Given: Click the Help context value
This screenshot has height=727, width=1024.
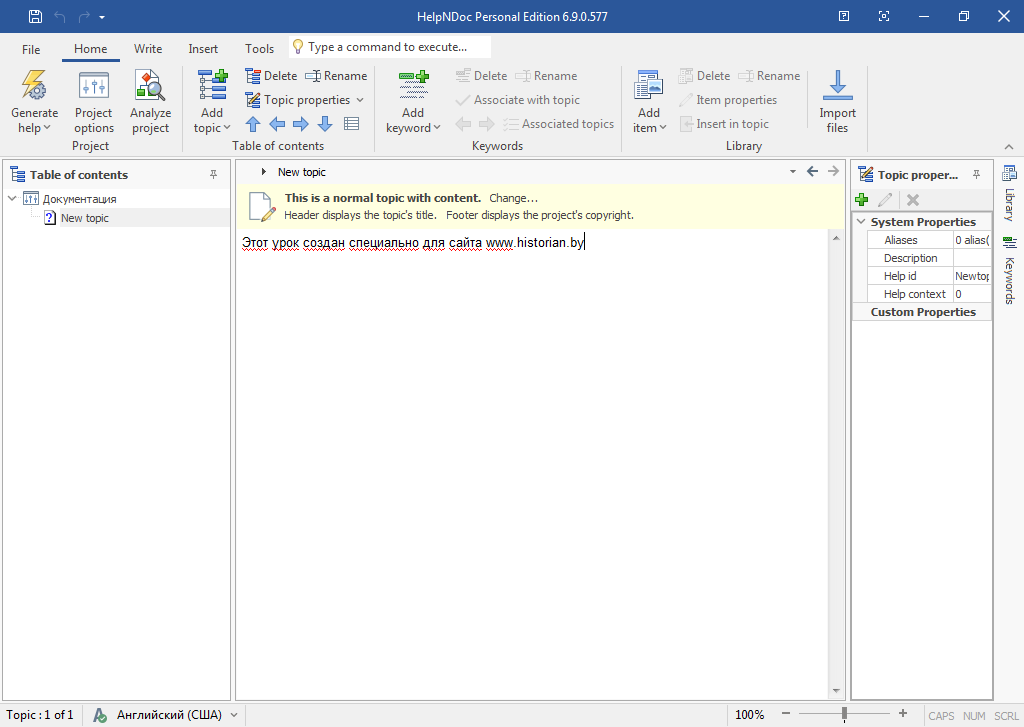Looking at the screenshot, I should [972, 294].
